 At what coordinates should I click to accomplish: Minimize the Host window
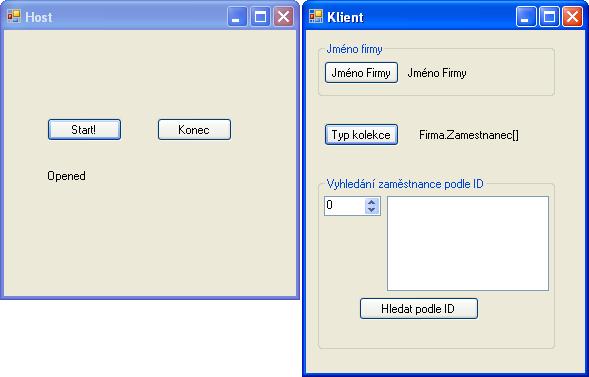tap(237, 17)
